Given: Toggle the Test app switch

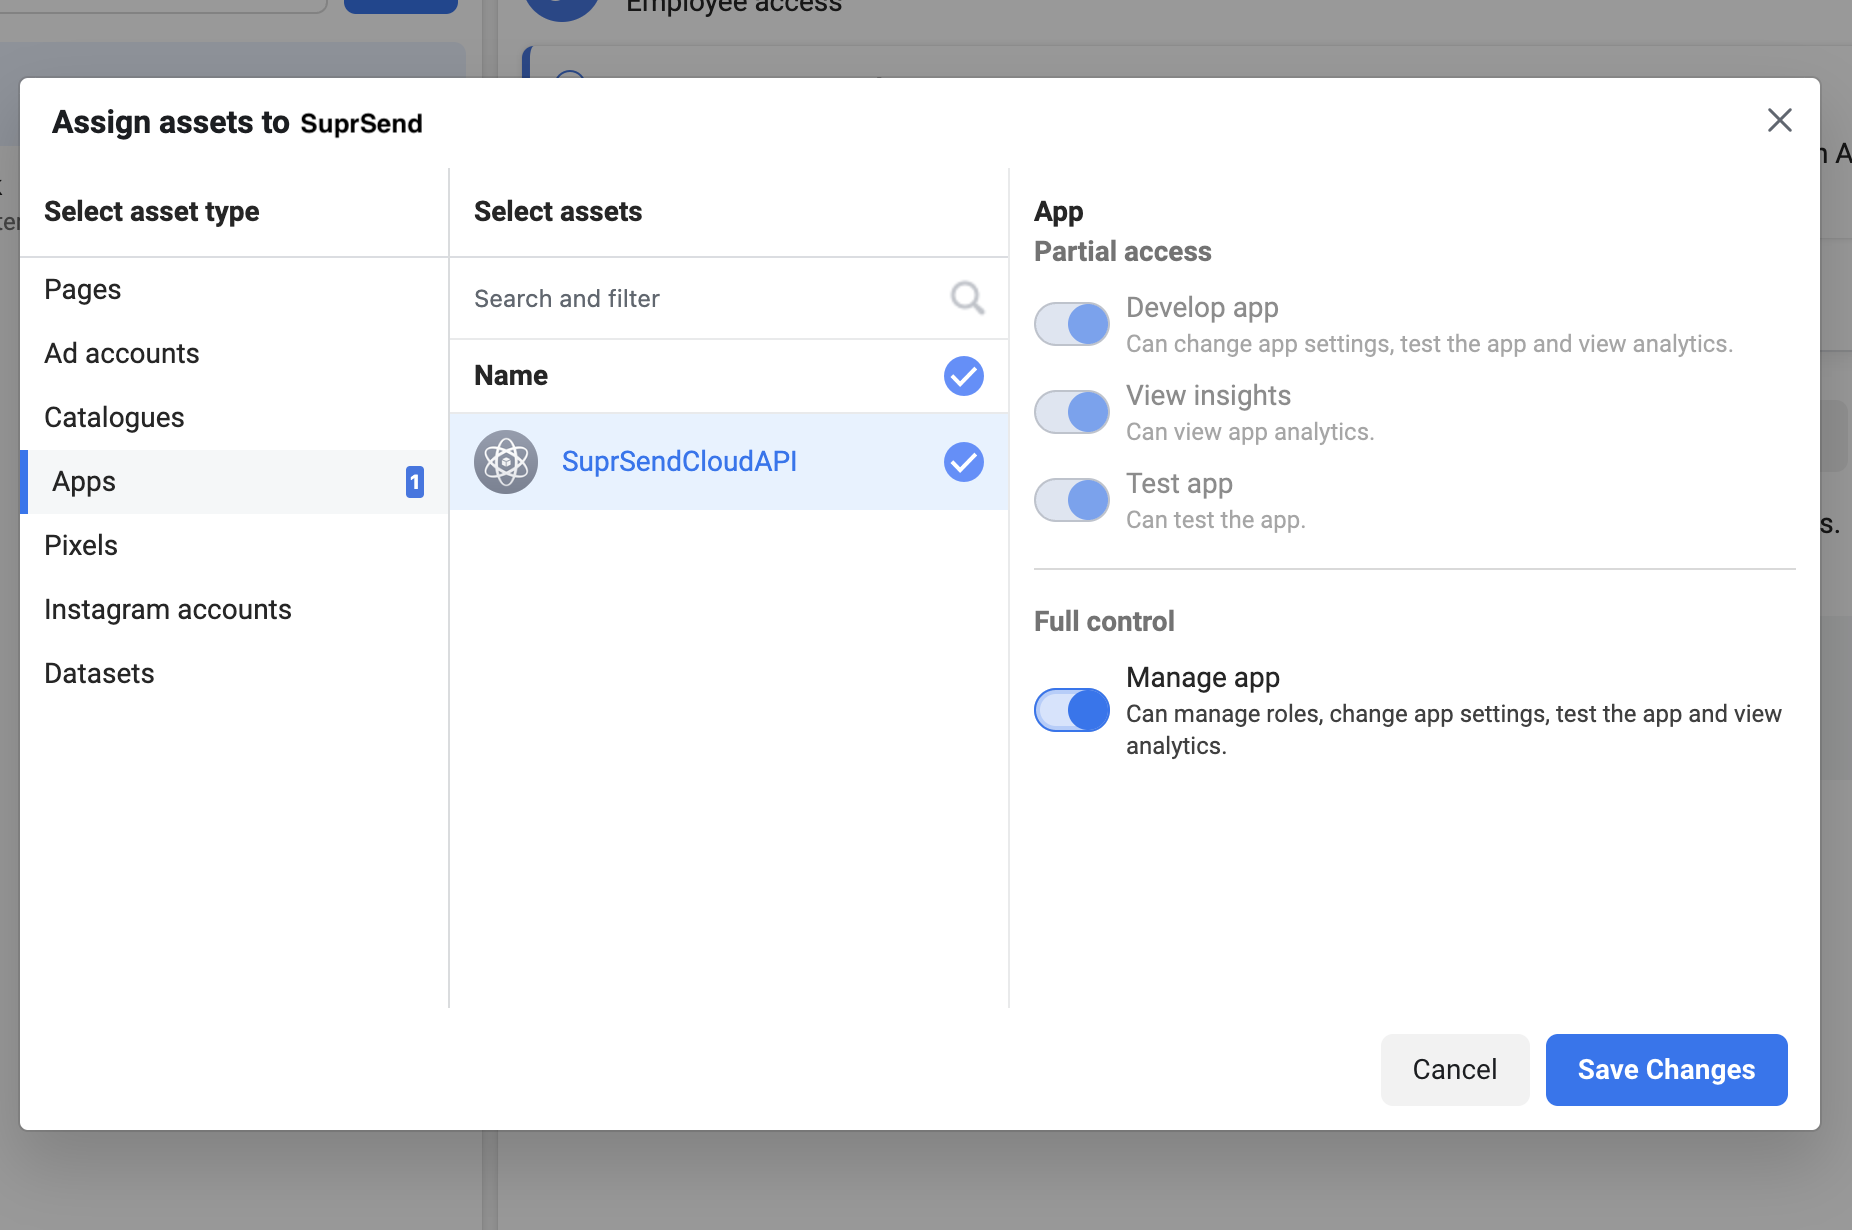Looking at the screenshot, I should 1072,500.
